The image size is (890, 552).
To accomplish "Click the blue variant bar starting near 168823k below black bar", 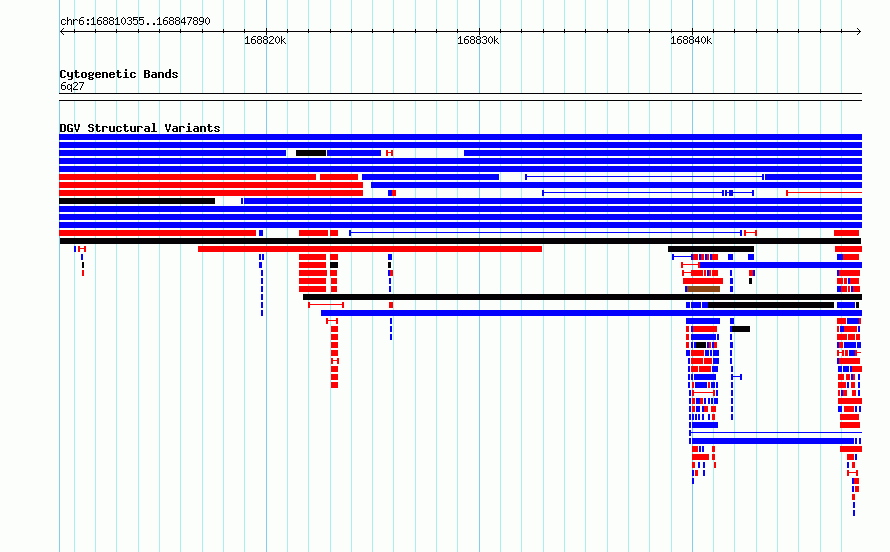I will tap(591, 313).
